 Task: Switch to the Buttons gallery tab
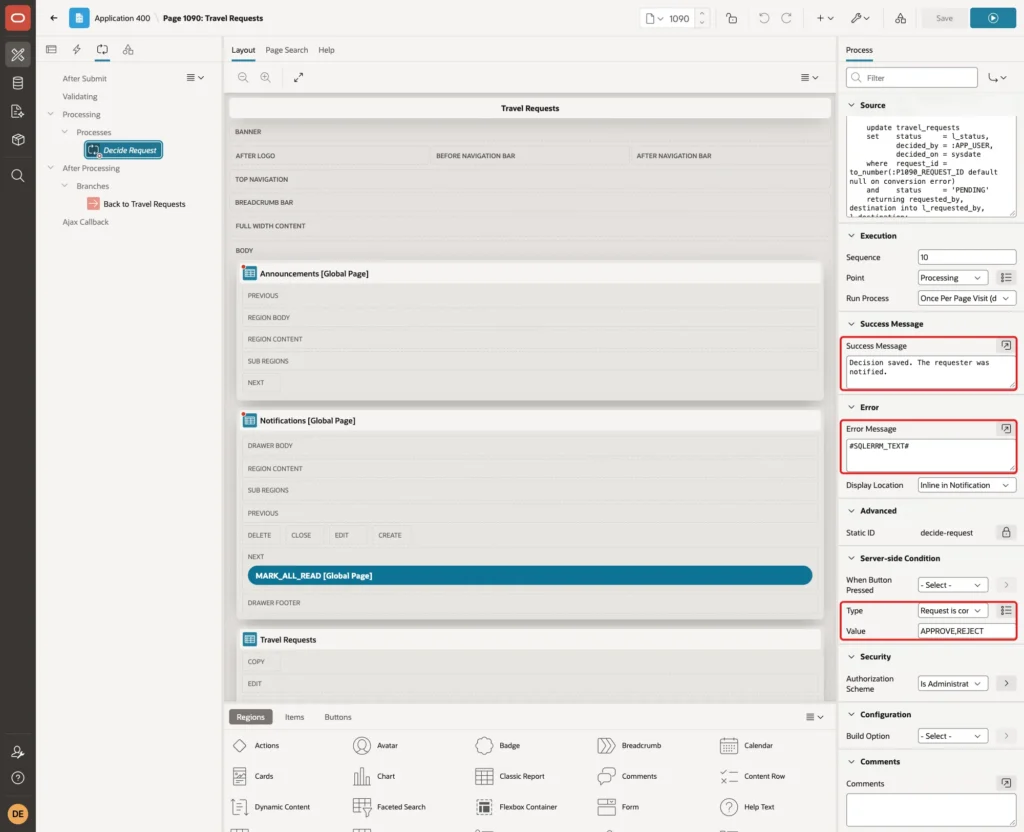click(338, 717)
